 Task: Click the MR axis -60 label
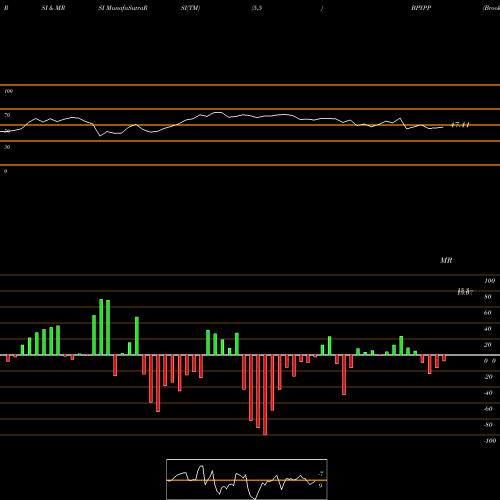tap(488, 409)
